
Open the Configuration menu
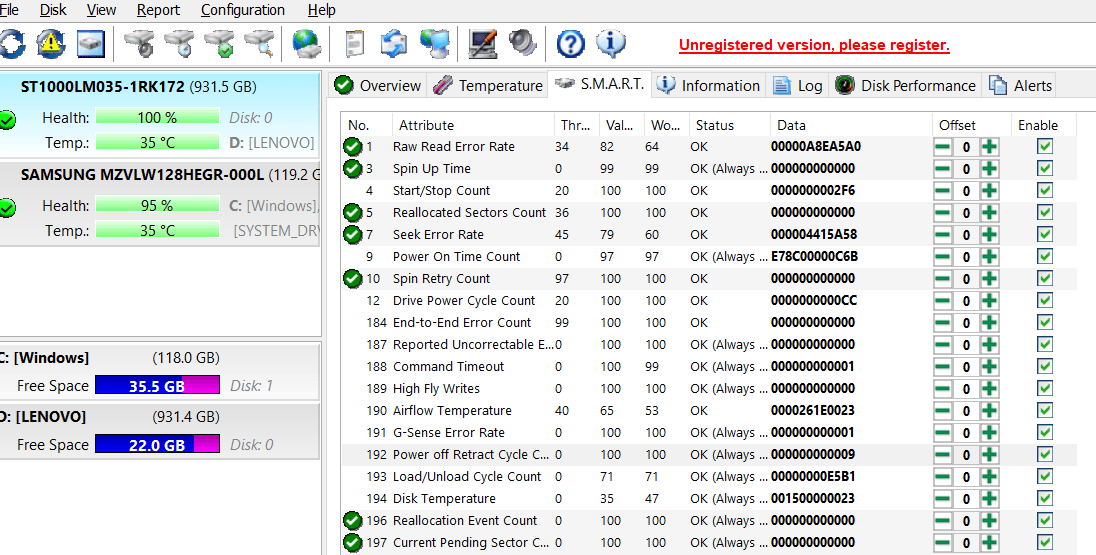[243, 10]
